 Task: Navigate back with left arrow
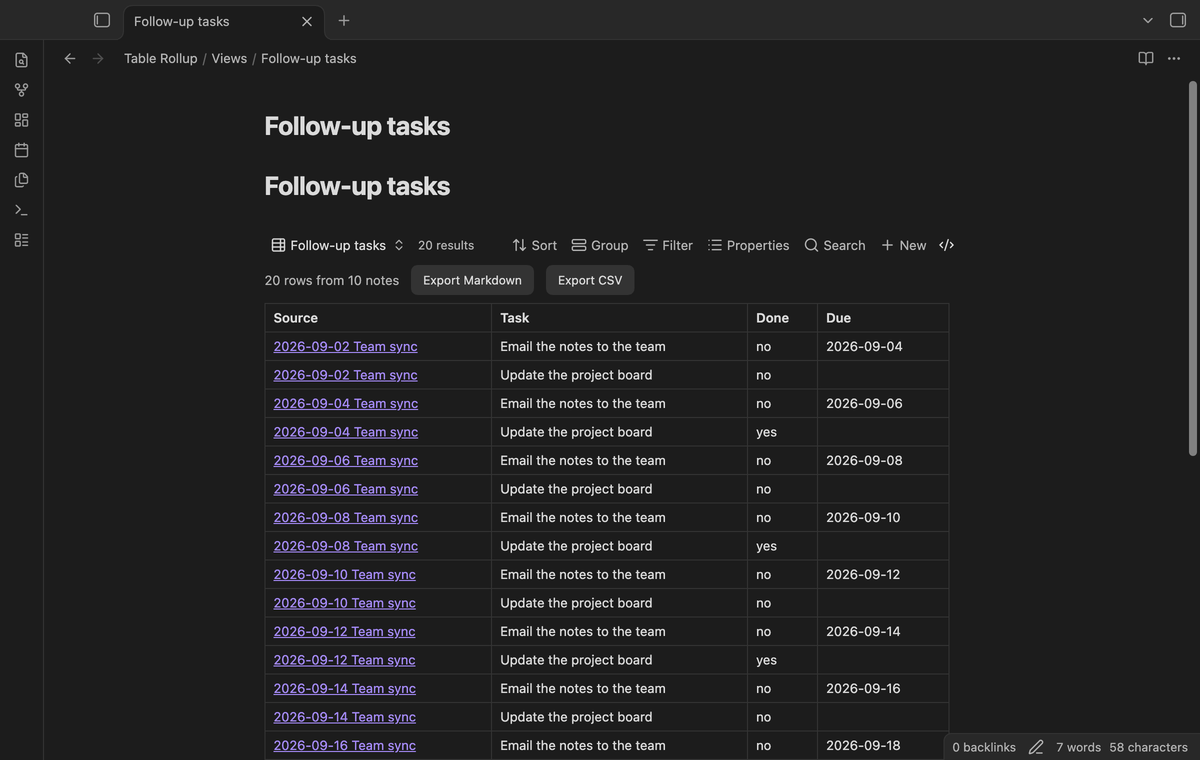(70, 58)
